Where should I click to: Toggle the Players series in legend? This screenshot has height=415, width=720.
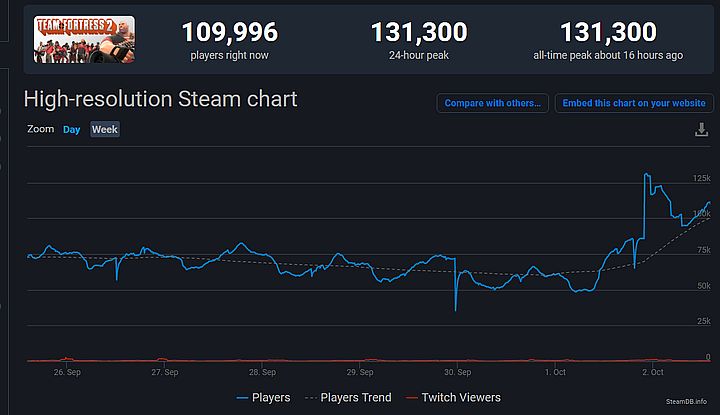coord(263,397)
